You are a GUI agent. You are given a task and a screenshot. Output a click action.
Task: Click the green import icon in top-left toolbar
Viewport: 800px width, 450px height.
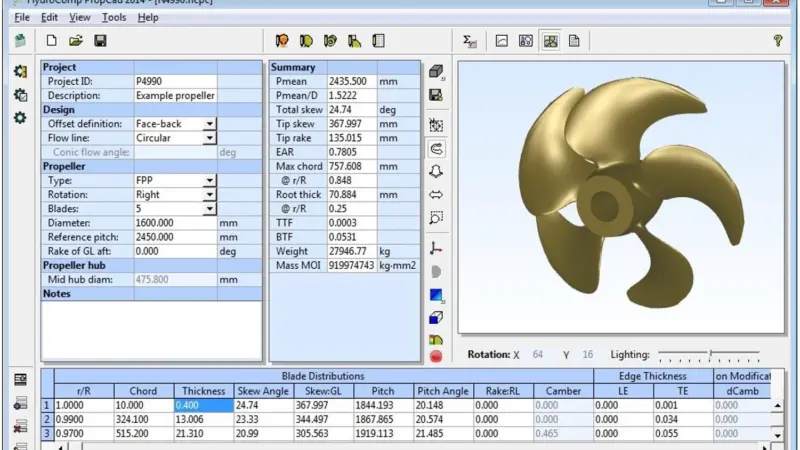(x=20, y=40)
